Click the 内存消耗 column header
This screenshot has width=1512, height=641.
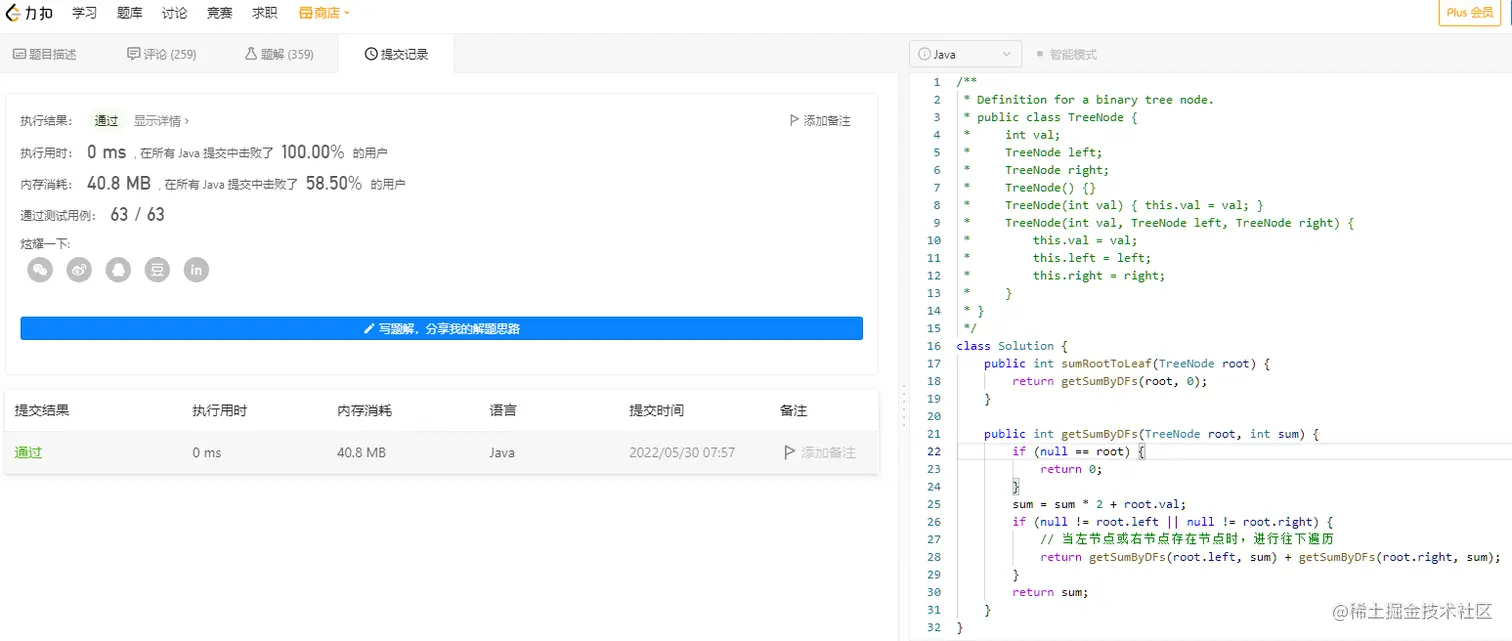[x=365, y=410]
